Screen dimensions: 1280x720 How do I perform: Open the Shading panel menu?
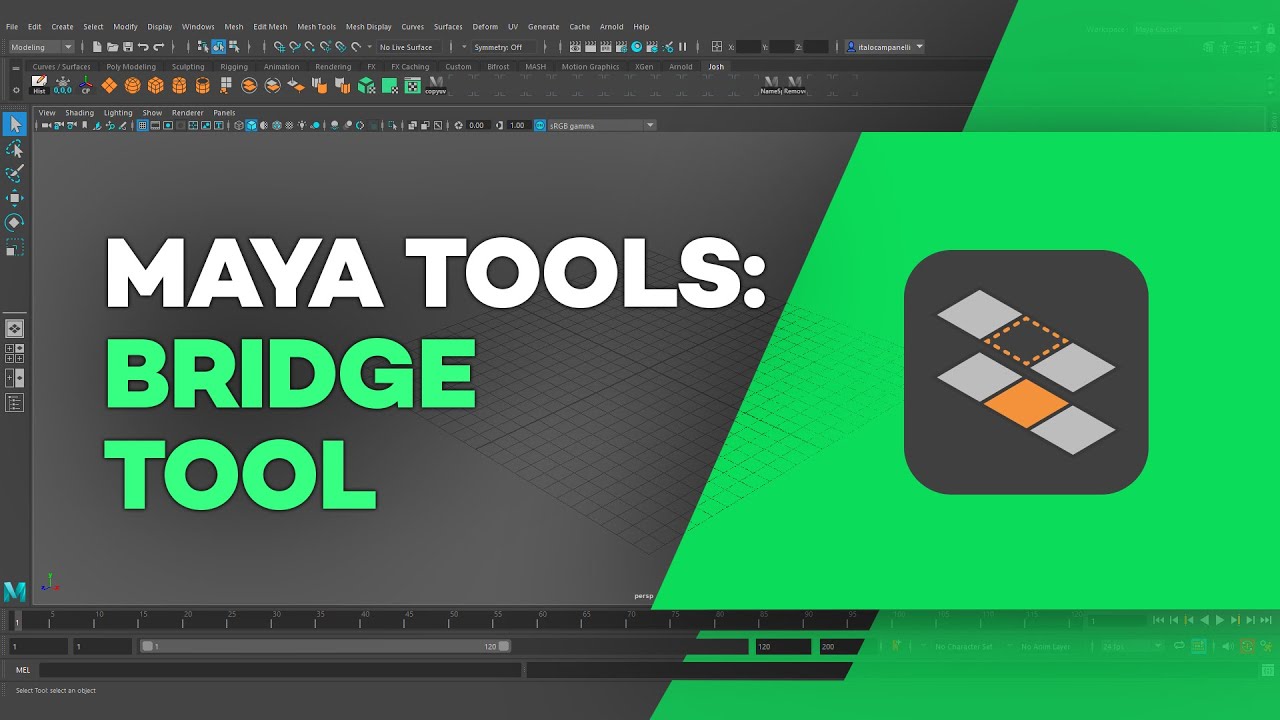click(x=79, y=113)
